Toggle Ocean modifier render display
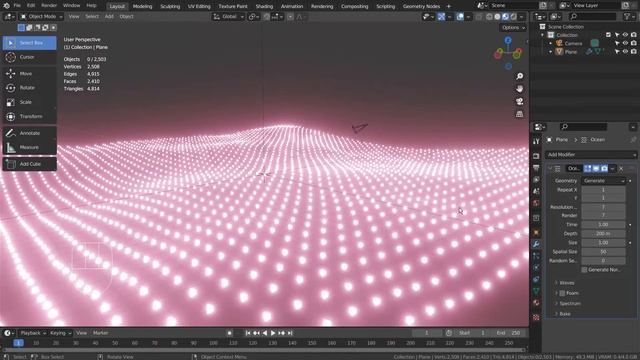640x360 pixels. (604, 169)
